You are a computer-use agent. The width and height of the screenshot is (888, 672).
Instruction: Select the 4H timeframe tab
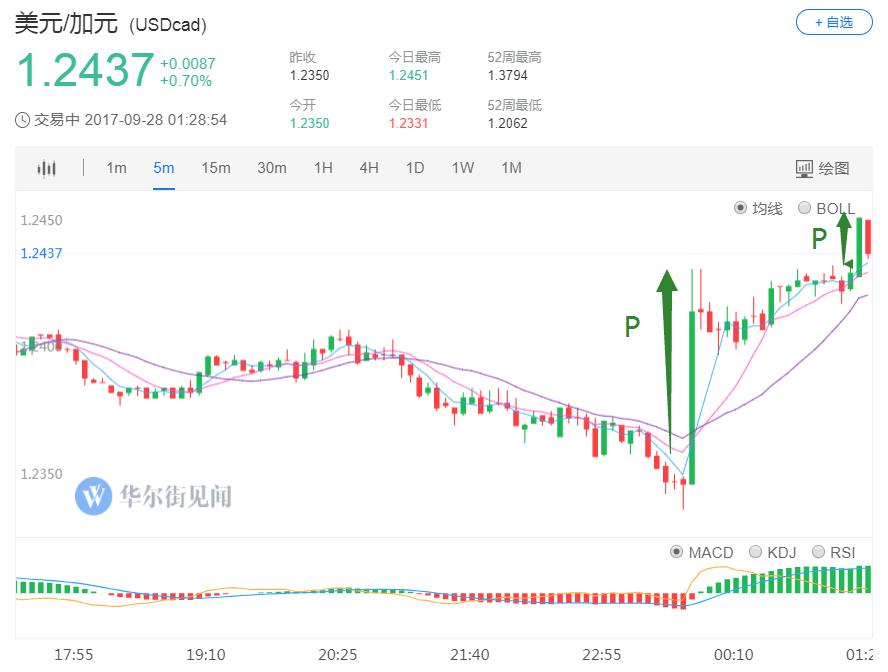tap(368, 168)
